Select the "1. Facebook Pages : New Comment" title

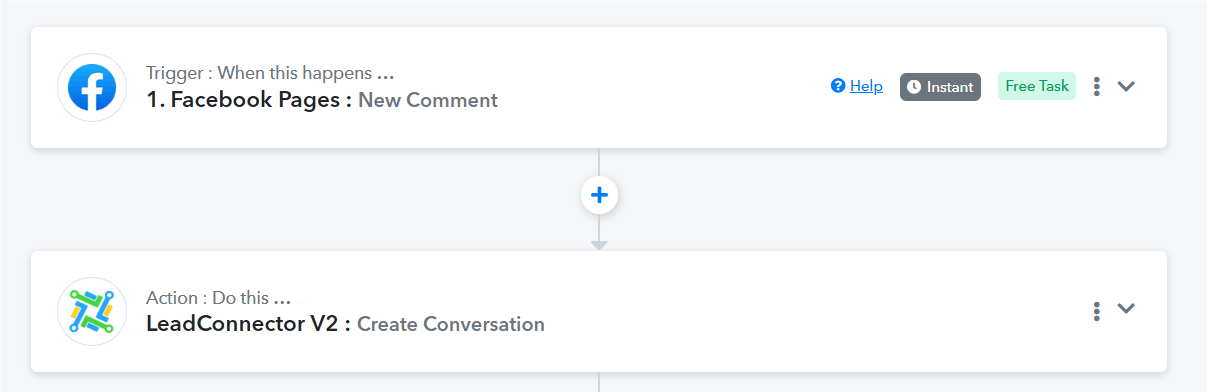(322, 100)
